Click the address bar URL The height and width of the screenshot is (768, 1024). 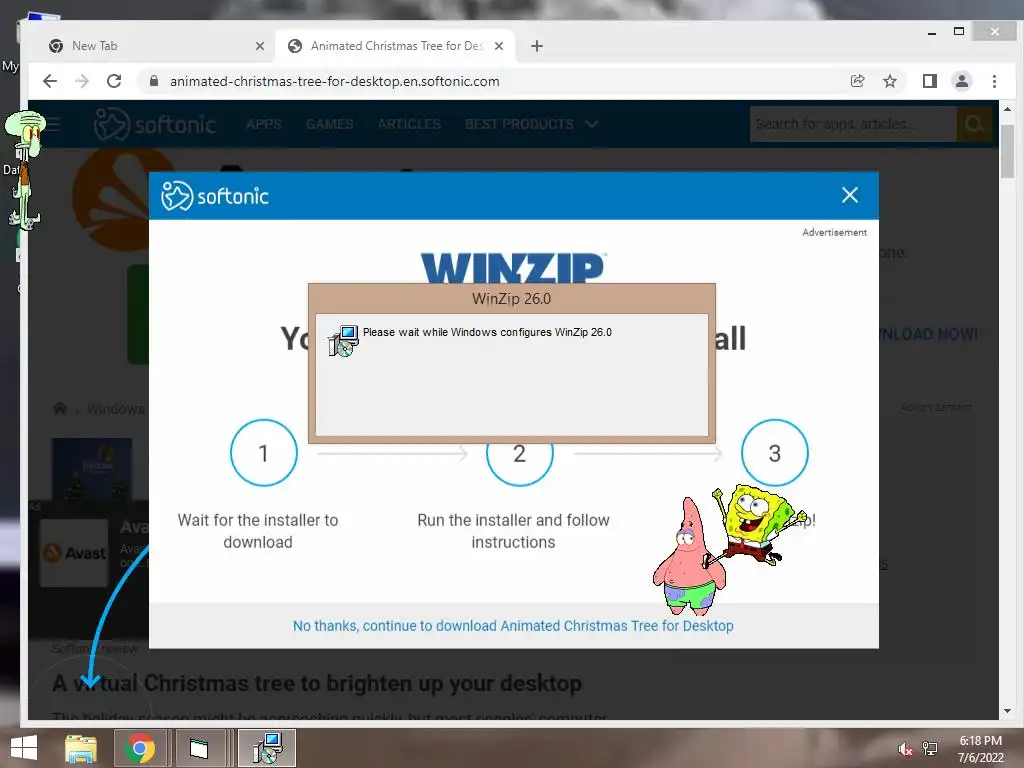pos(334,81)
